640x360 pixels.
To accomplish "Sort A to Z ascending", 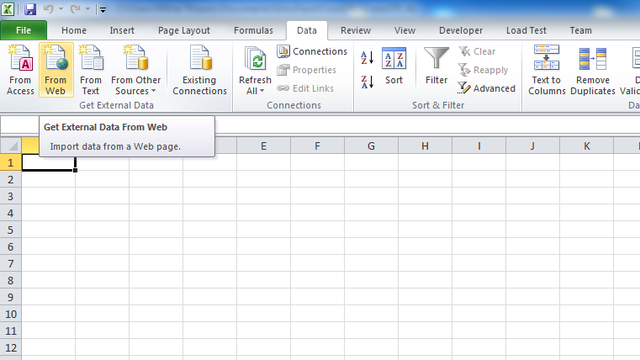I will click(x=367, y=58).
